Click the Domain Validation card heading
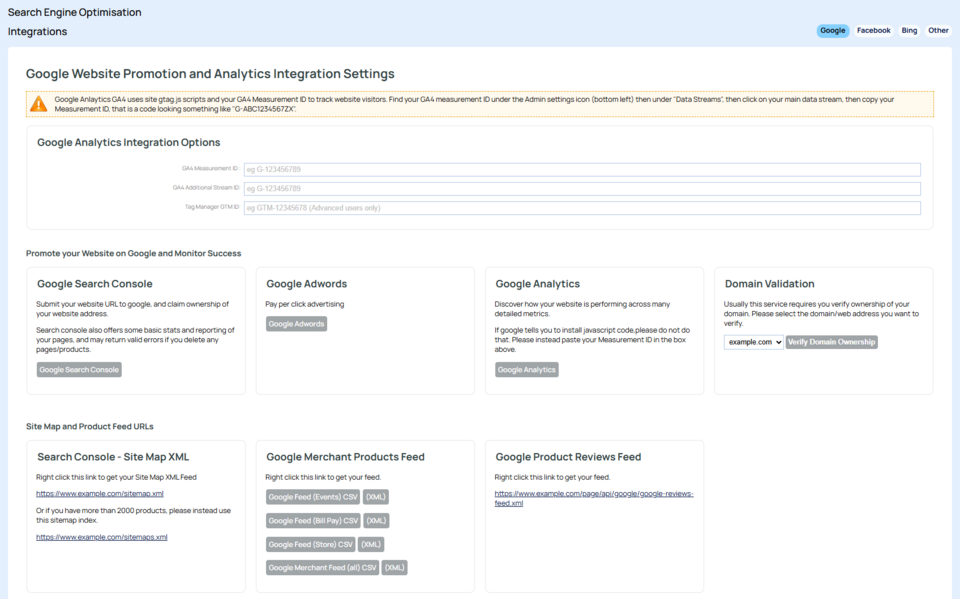The height and width of the screenshot is (599, 960). point(770,284)
